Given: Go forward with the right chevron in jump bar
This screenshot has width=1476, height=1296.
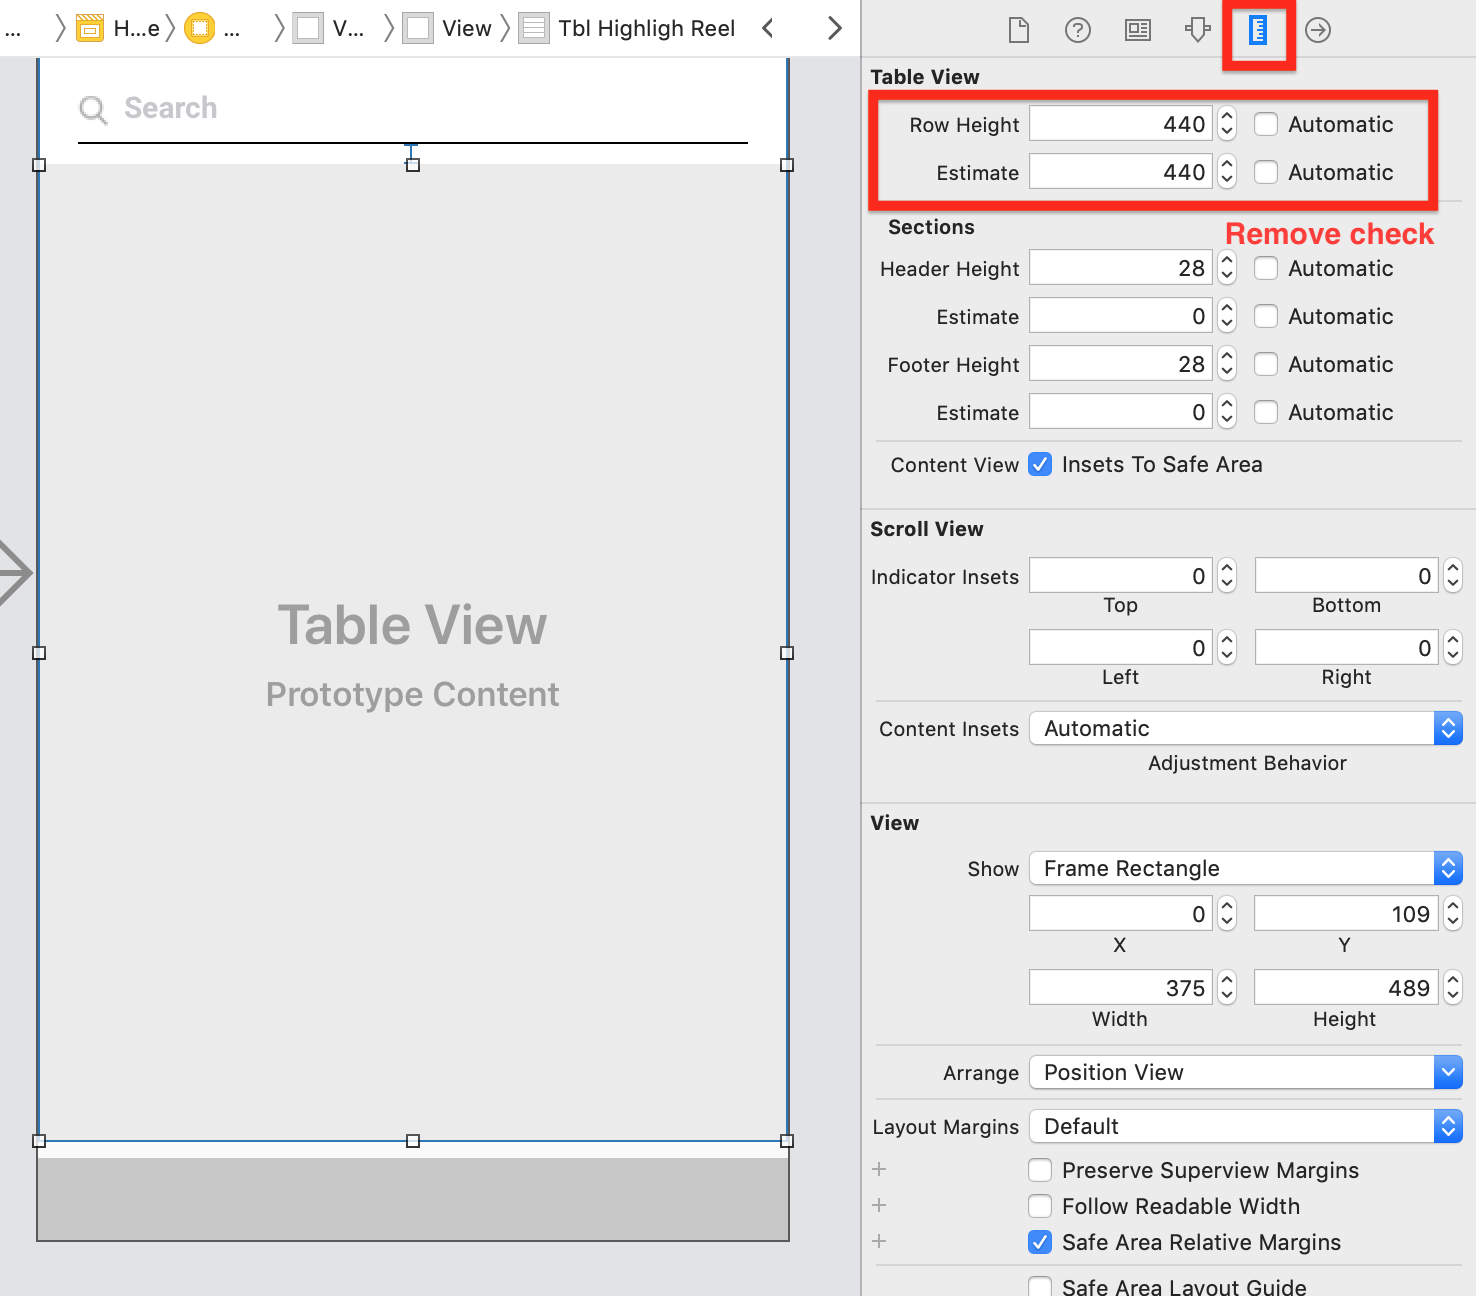Looking at the screenshot, I should click(834, 28).
